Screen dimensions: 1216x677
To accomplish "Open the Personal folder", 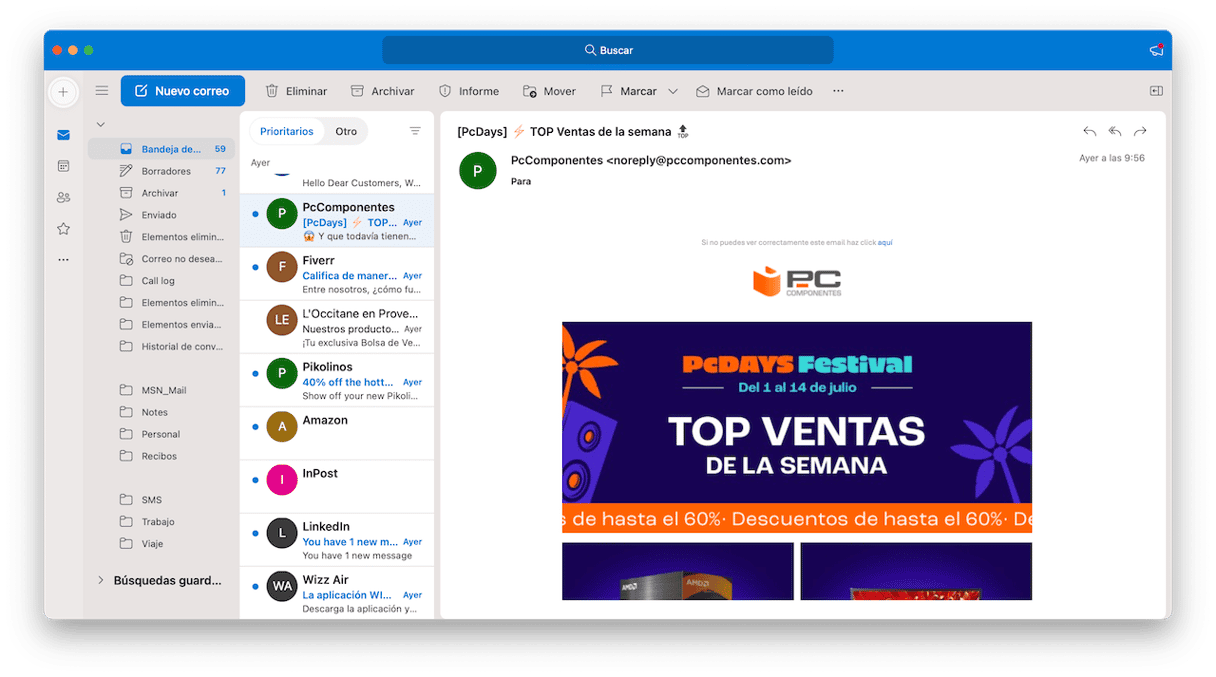I will click(161, 434).
